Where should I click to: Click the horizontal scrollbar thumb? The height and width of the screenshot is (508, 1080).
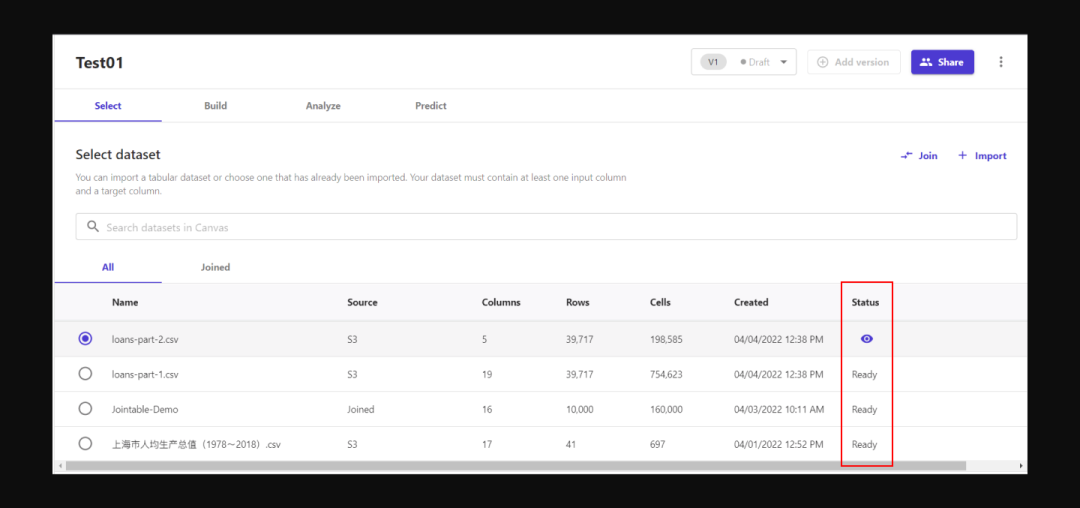[x=516, y=466]
